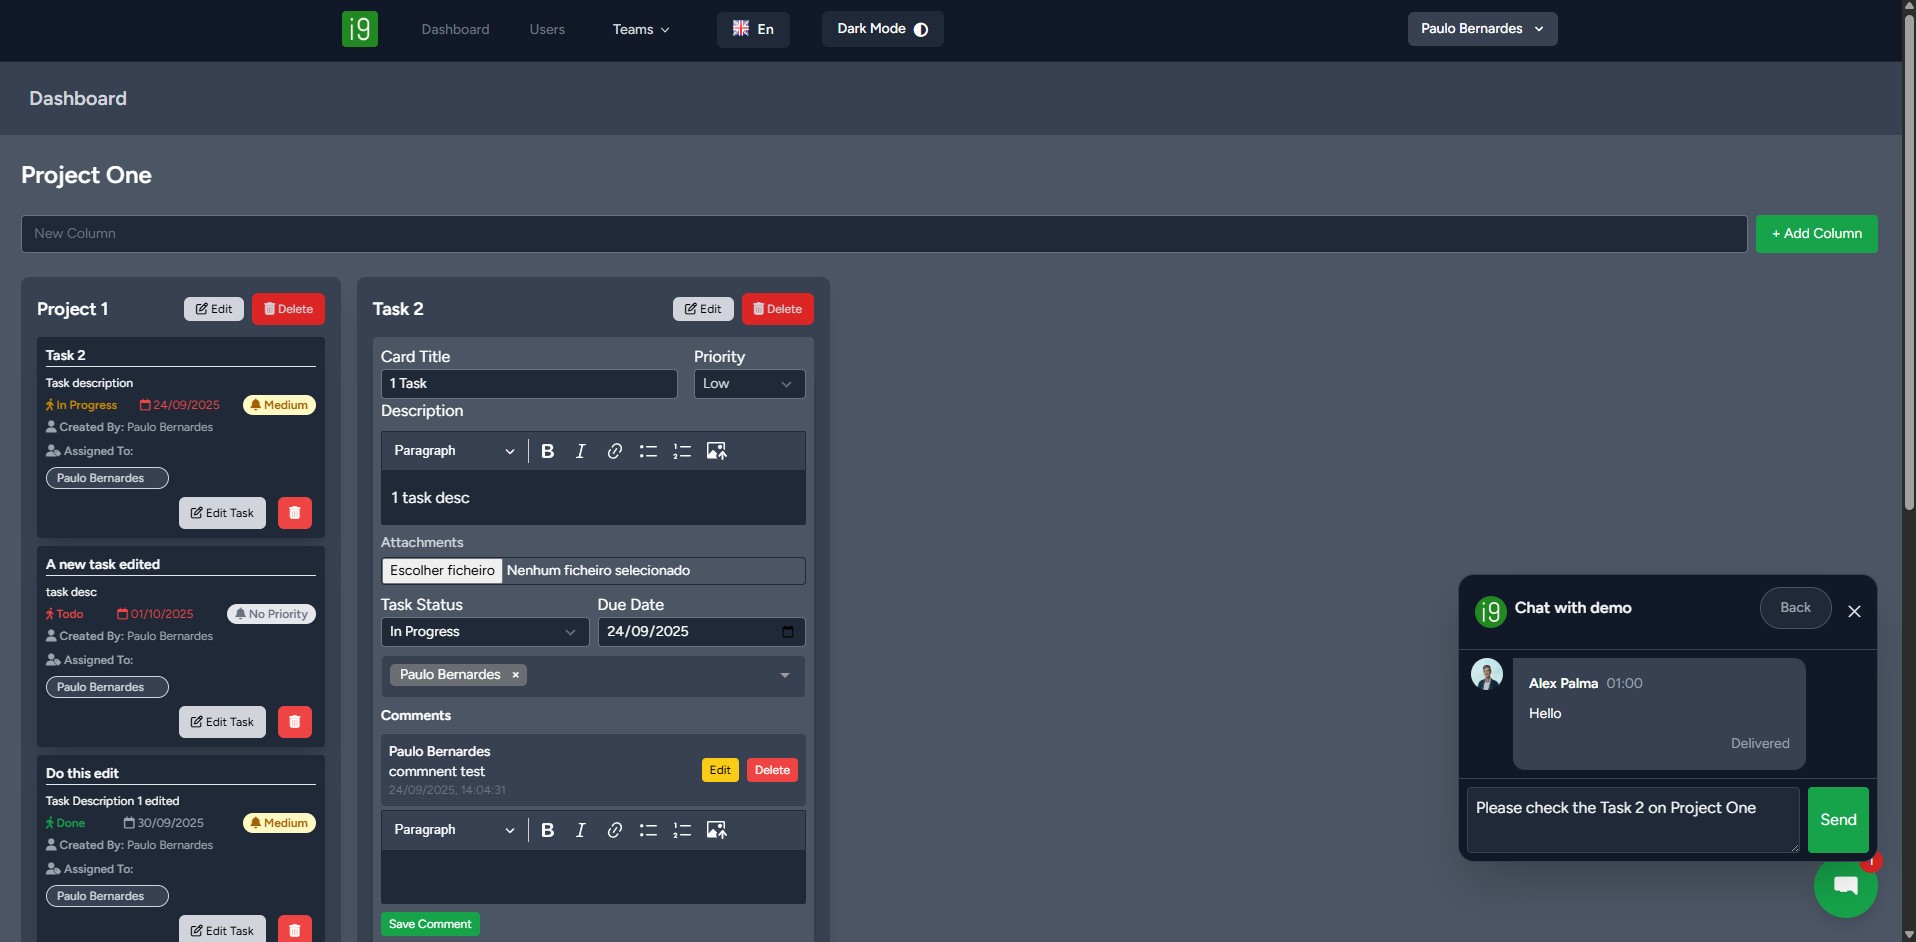This screenshot has height=942, width=1916.
Task: Expand the Priority dropdown set to Low
Action: (x=749, y=384)
